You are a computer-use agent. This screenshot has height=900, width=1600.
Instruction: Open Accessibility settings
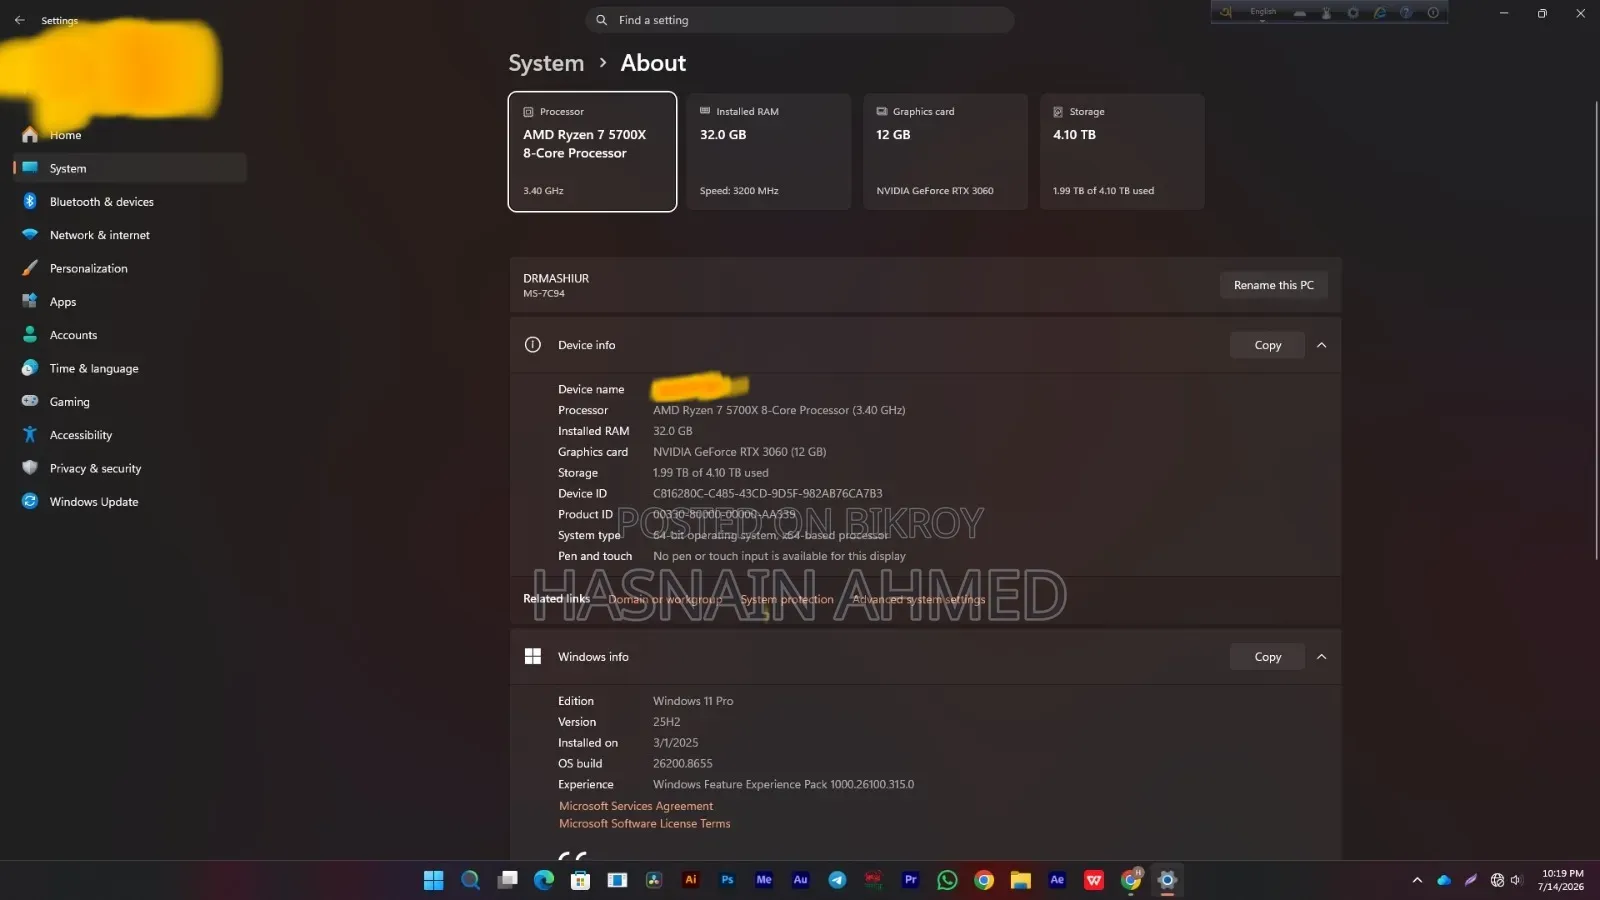(x=130, y=435)
